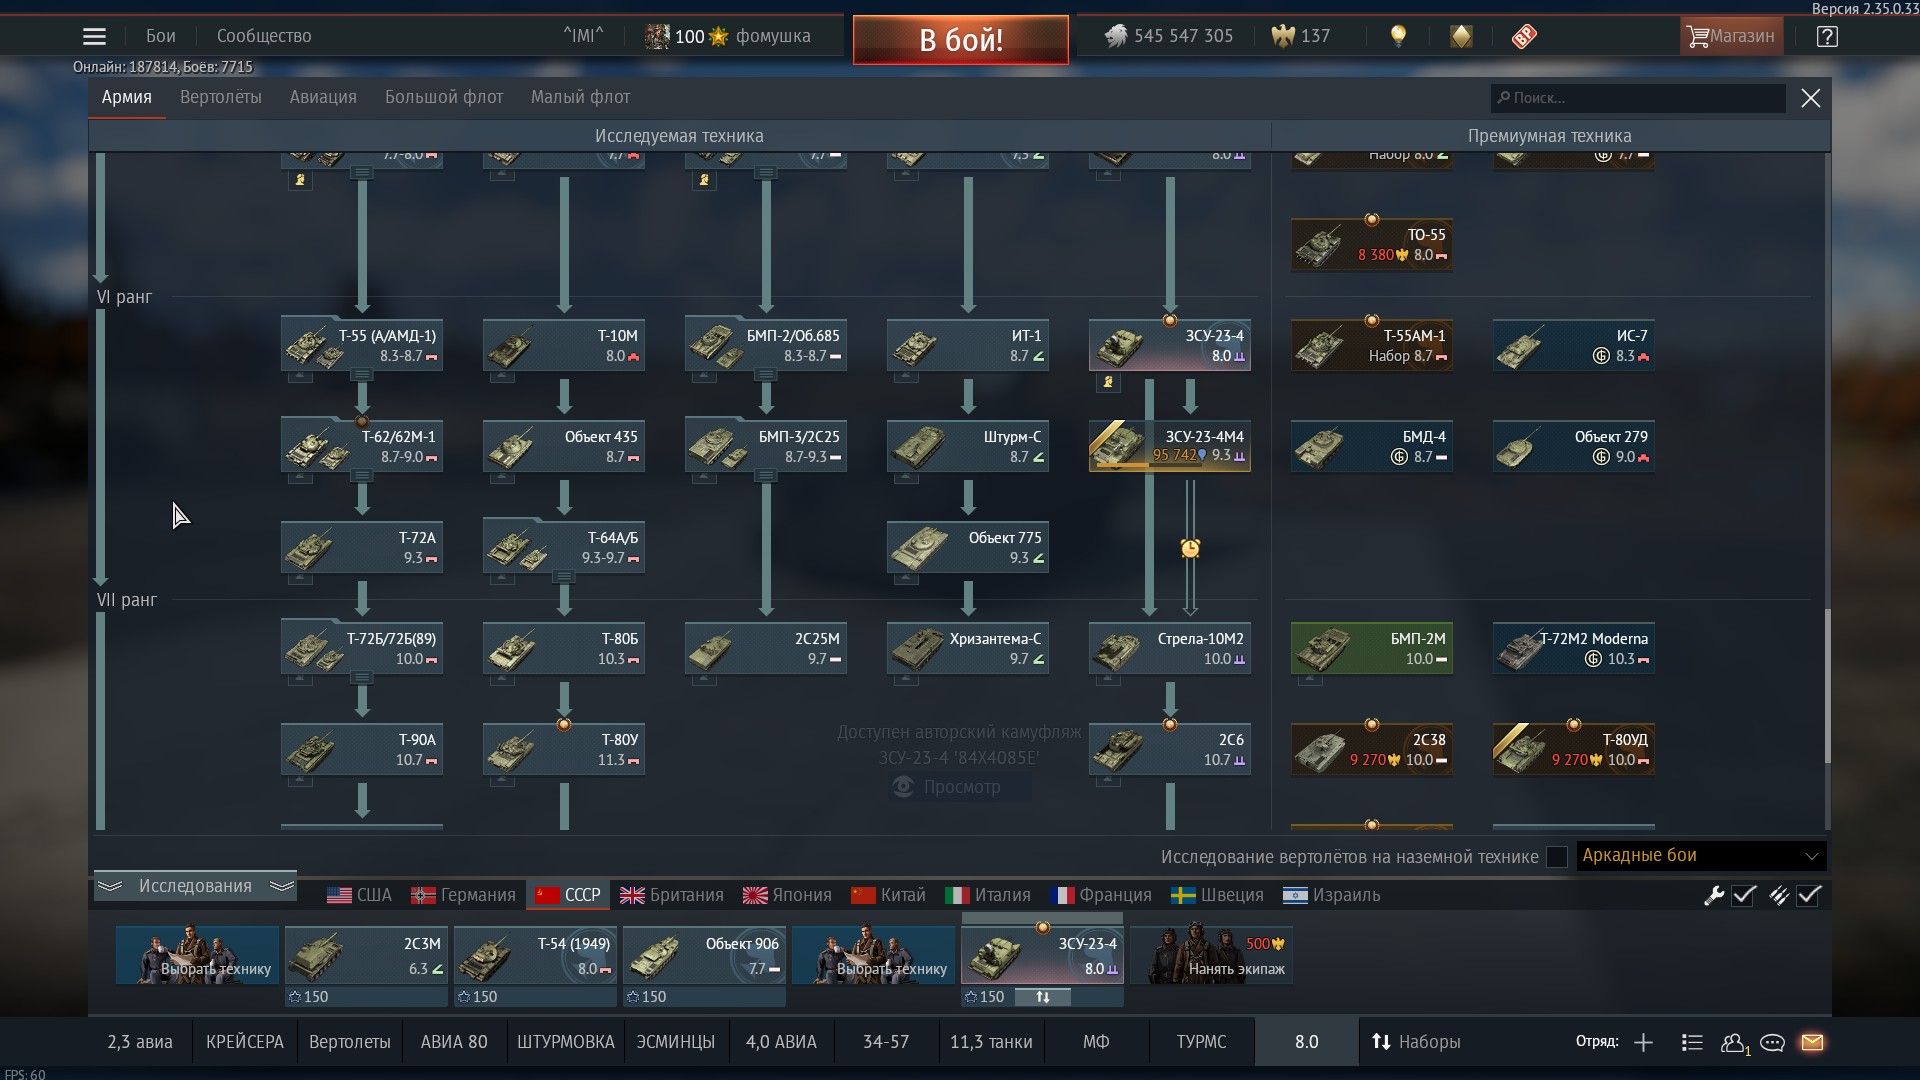Select the Израиль nation tab
Screen dimensions: 1920x1080
click(x=1331, y=895)
